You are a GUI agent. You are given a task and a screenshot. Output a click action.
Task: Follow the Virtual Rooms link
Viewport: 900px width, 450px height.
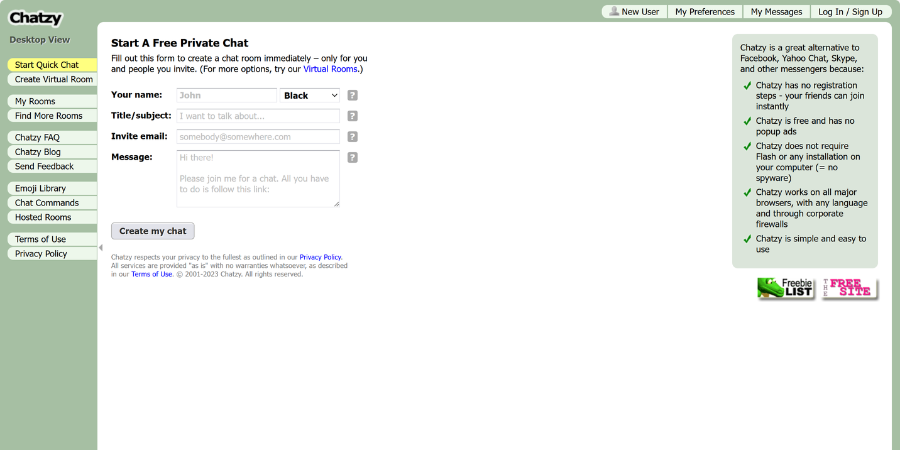330,69
